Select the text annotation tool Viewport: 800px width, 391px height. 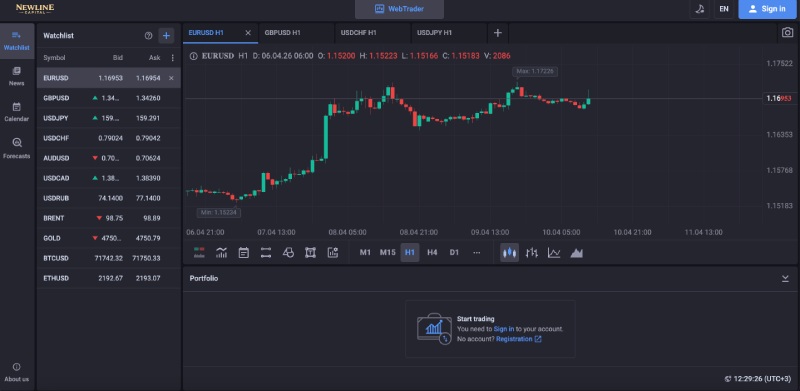pyautogui.click(x=310, y=252)
